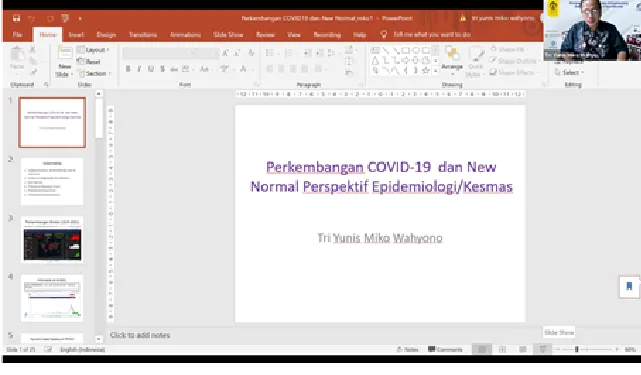This screenshot has width=641, height=375.
Task: Open the Select dropdown in Editing group
Action: click(569, 72)
